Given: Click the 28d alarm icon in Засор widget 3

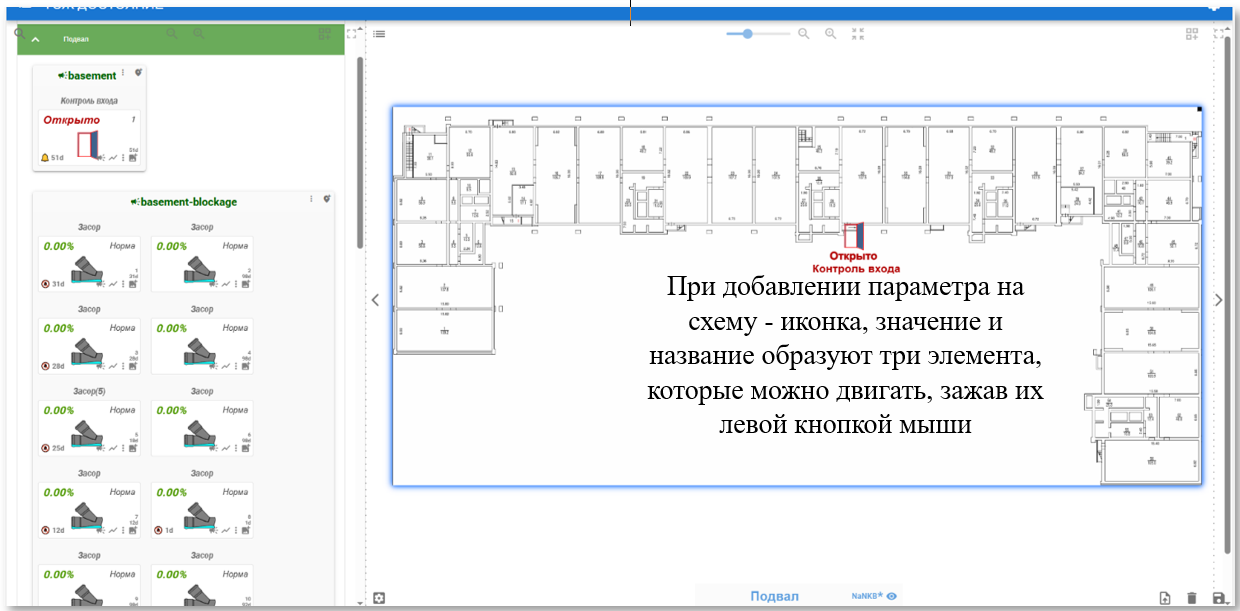Looking at the screenshot, I should coord(45,365).
